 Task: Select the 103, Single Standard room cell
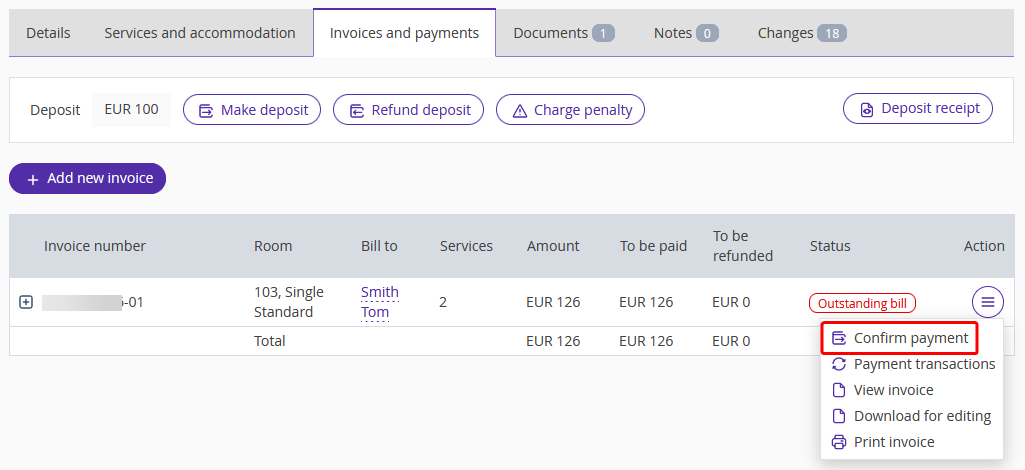(x=289, y=302)
